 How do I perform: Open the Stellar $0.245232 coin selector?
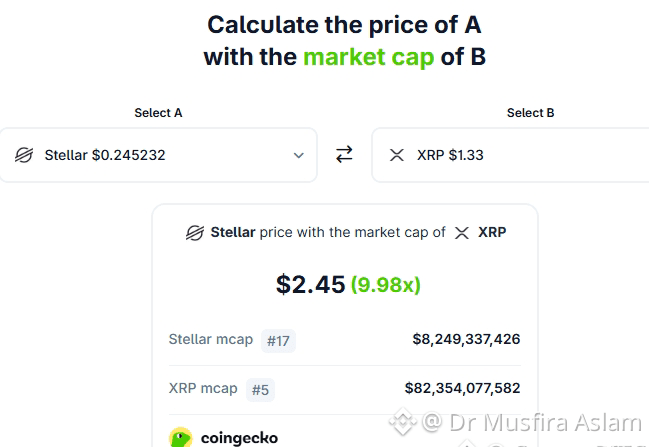coord(159,155)
